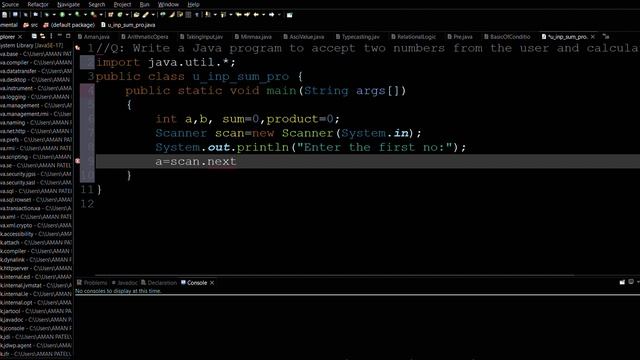Click the New Java Class toolbar icon
This screenshot has height=360, width=640.
tap(120, 15)
